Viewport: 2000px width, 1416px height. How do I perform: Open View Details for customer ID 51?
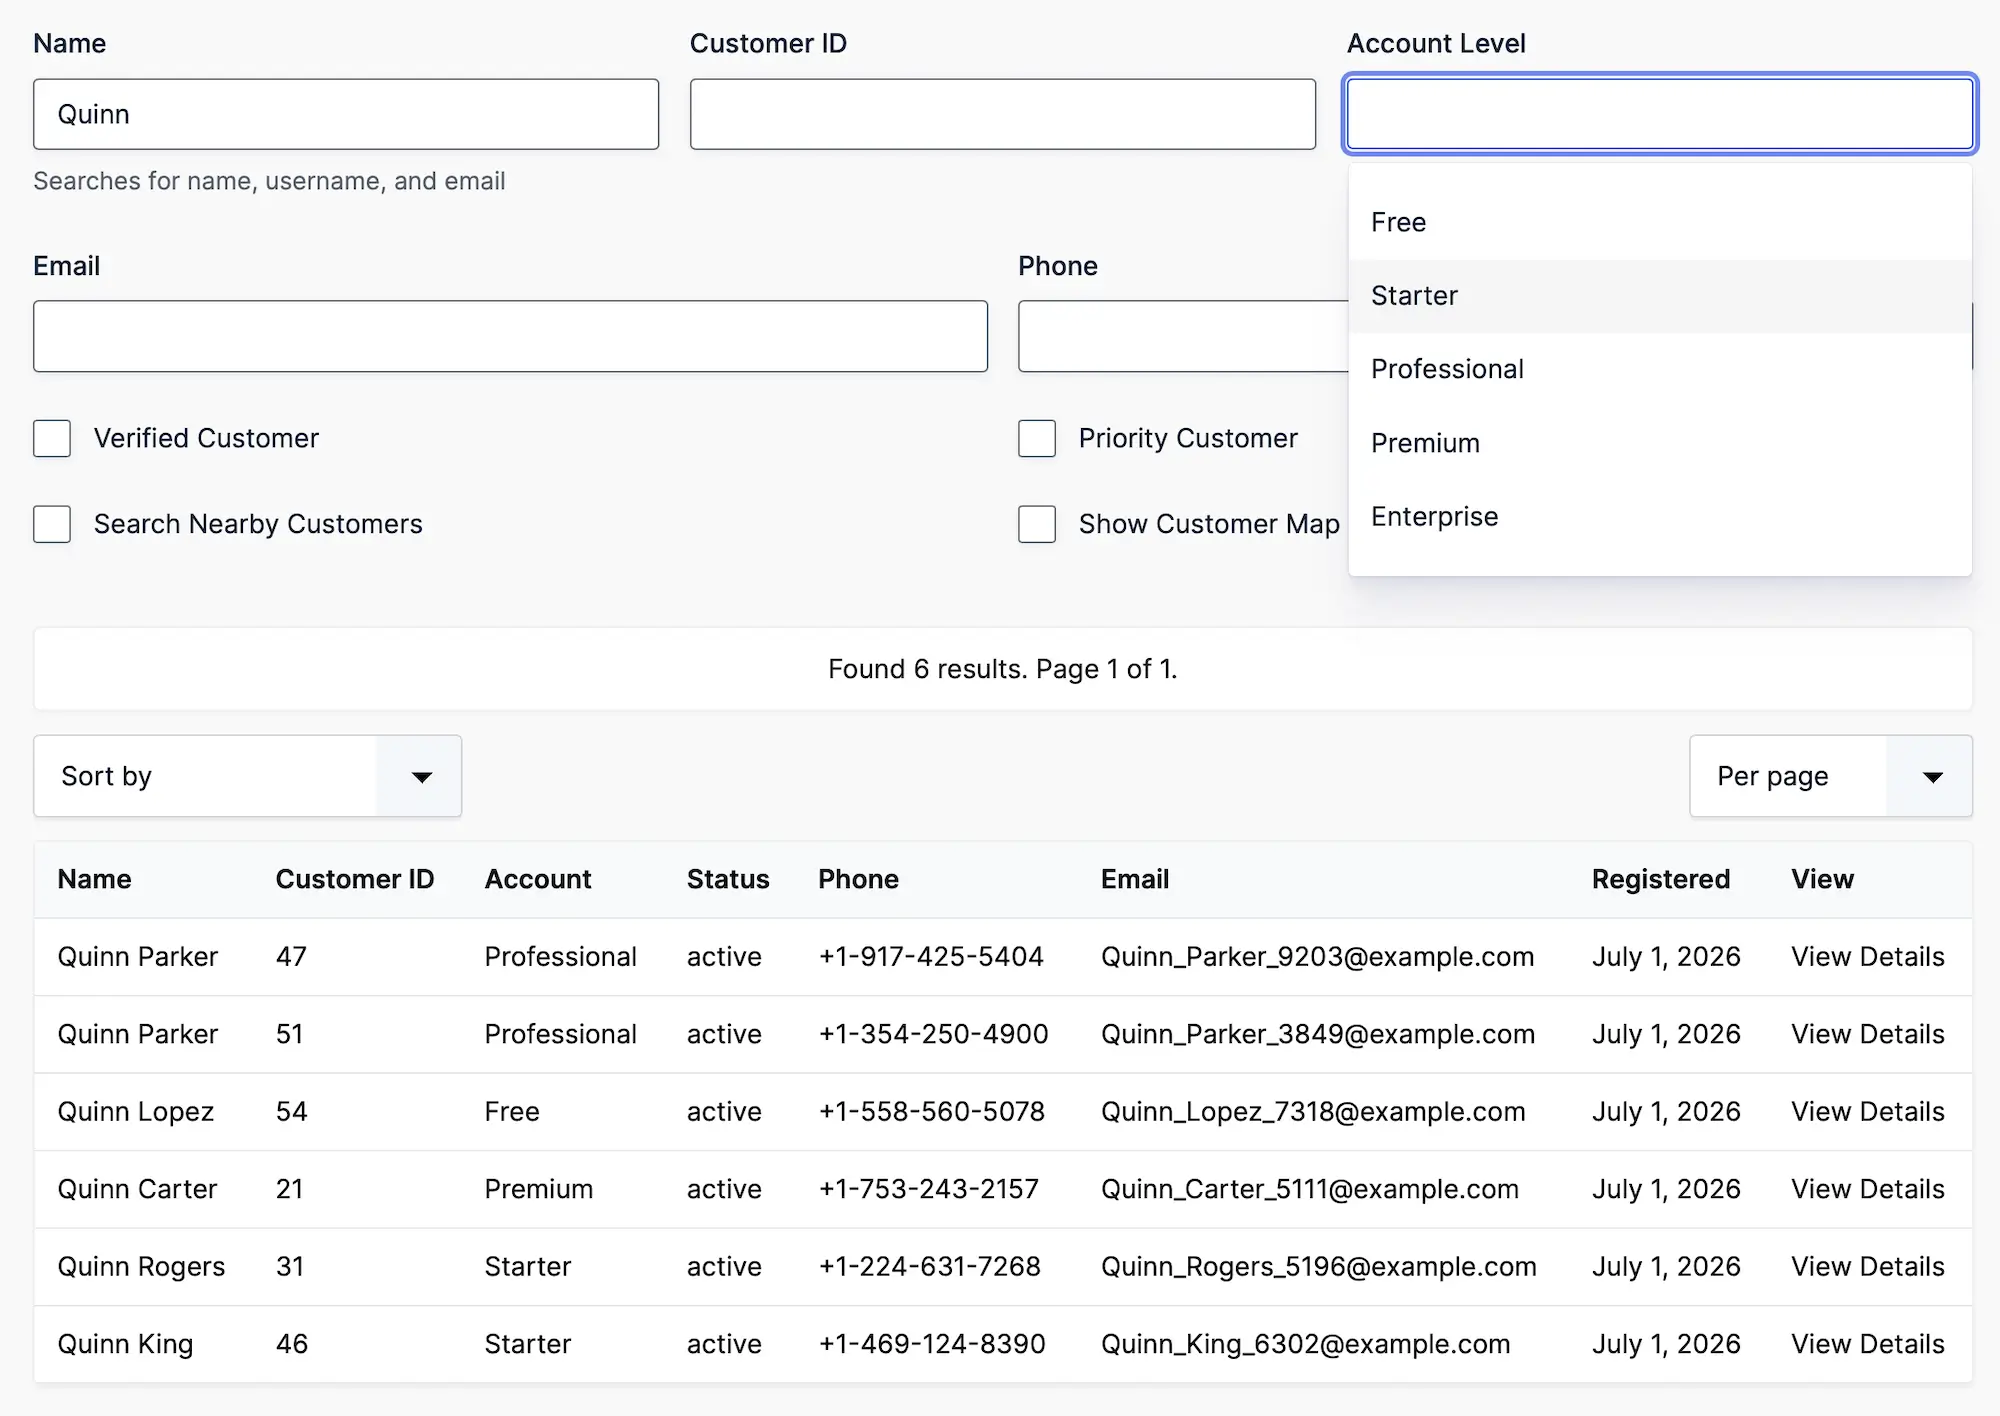(x=1867, y=1034)
